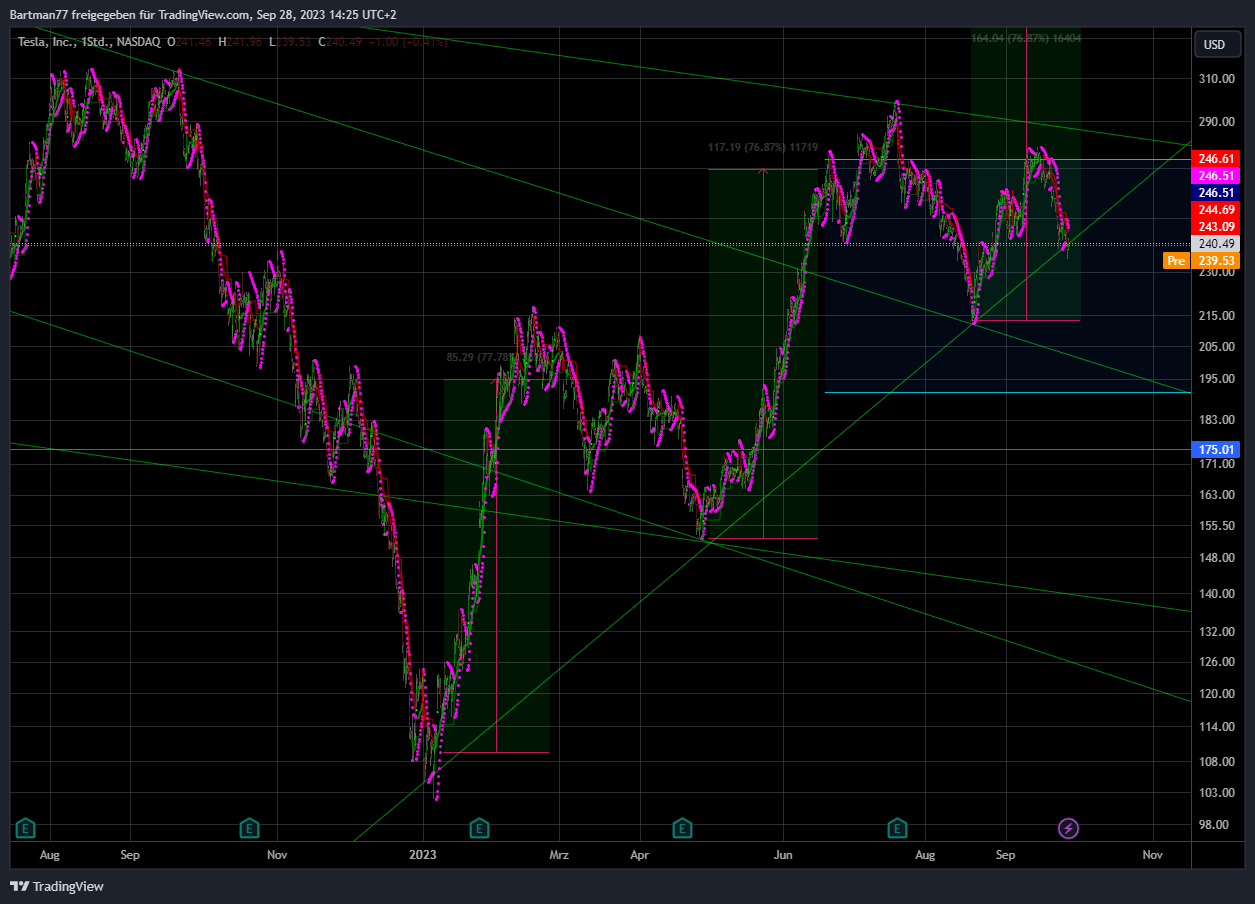Click the Tesla, Inc. symbol title
This screenshot has height=904, width=1255.
pos(46,42)
